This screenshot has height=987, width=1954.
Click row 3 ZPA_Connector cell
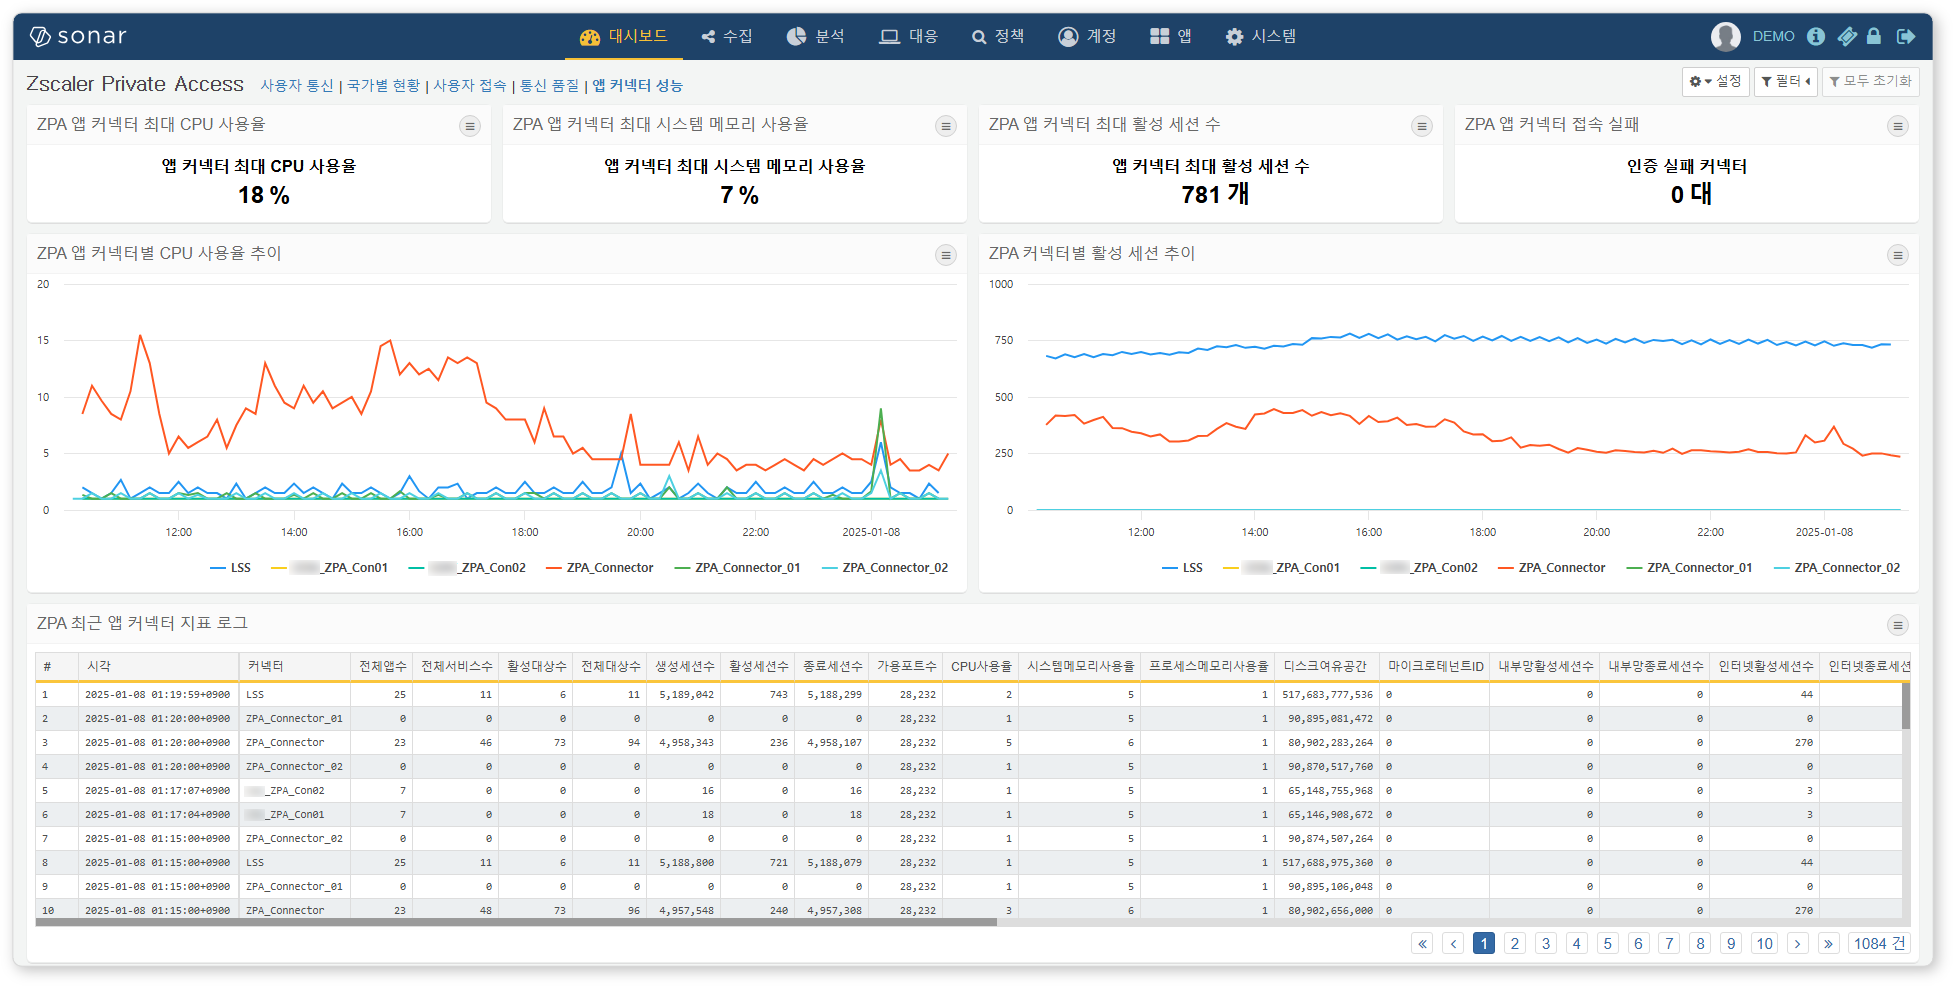pyautogui.click(x=295, y=743)
